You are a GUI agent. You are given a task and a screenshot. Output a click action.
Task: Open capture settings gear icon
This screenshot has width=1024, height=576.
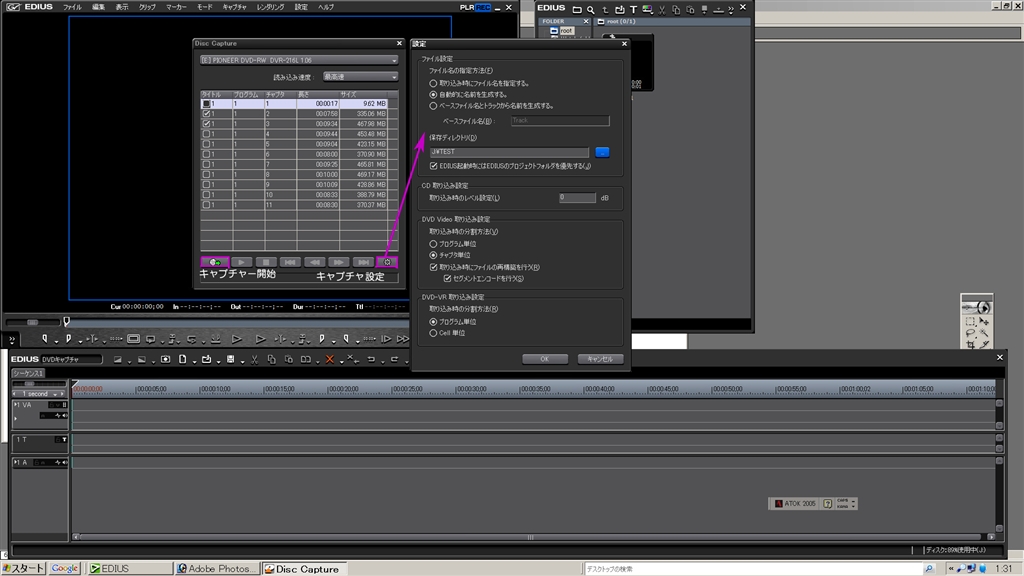(x=387, y=262)
